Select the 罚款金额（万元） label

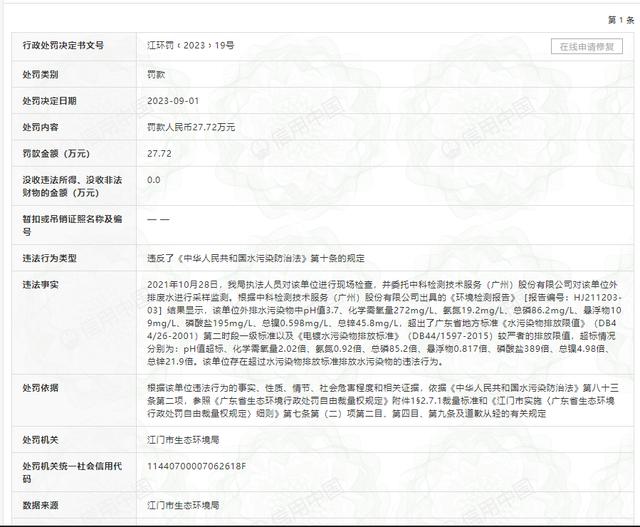(x=56, y=153)
